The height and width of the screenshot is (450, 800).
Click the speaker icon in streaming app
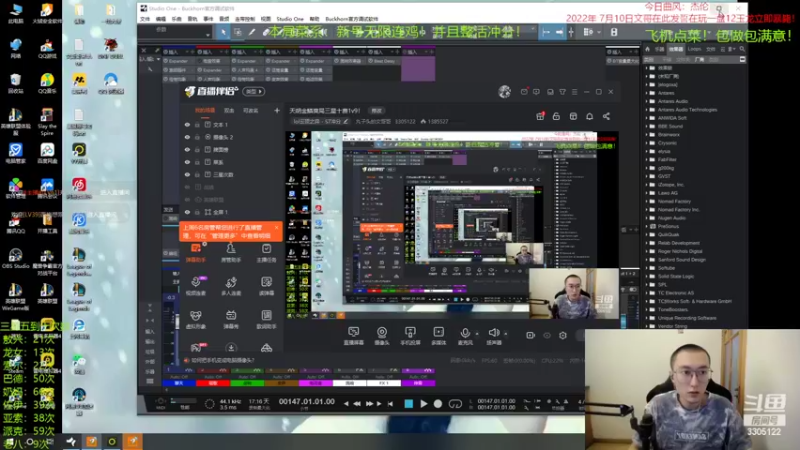(494, 335)
